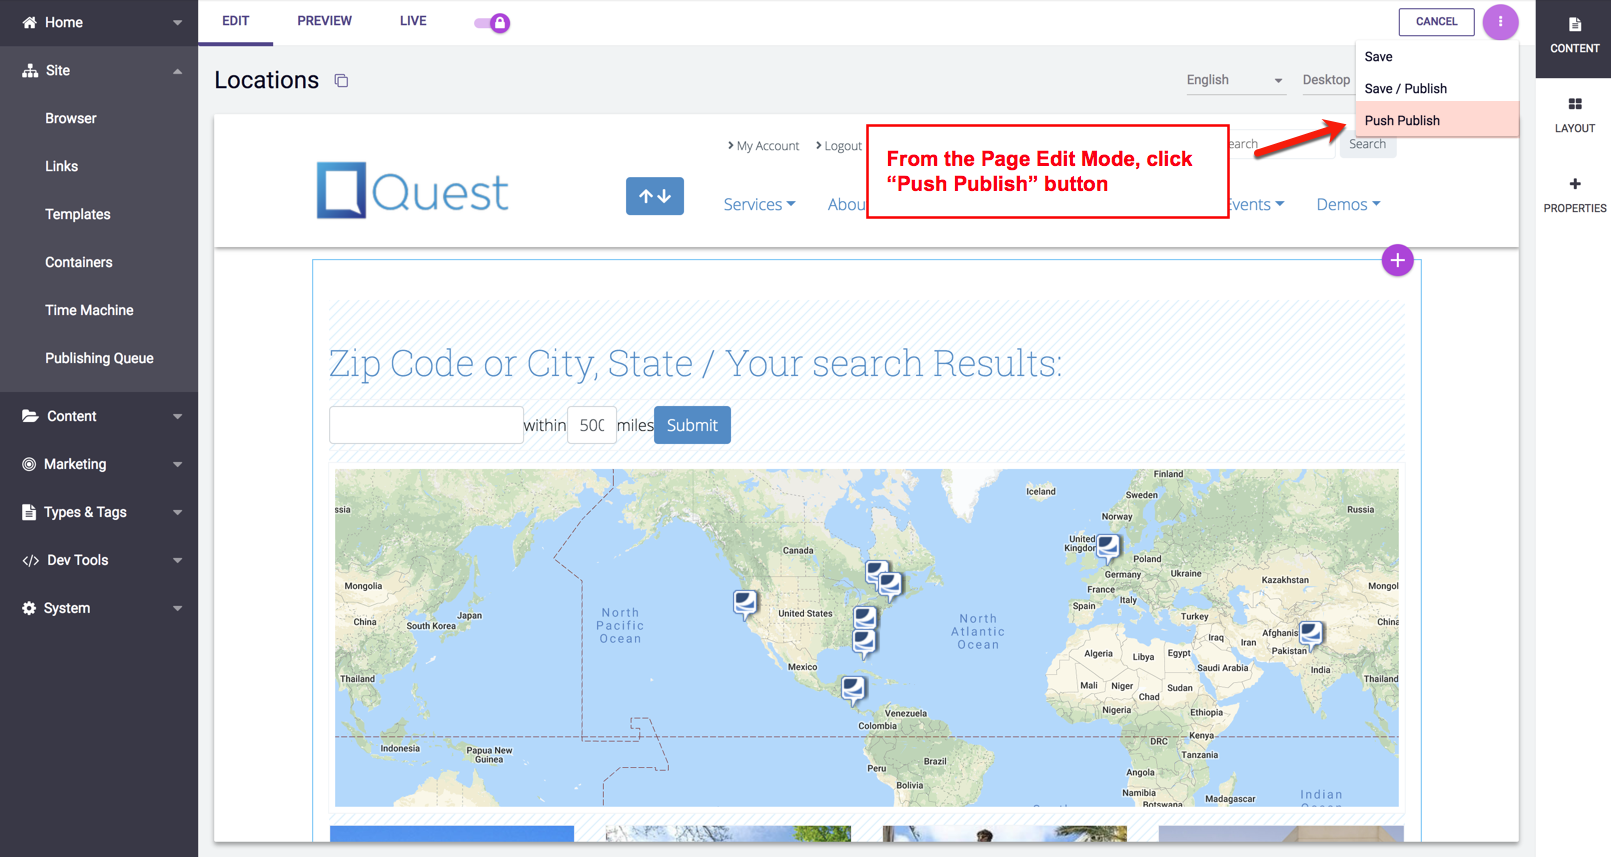The width and height of the screenshot is (1611, 857).
Task: Expand the Dev Tools sidebar section
Action: coord(99,560)
